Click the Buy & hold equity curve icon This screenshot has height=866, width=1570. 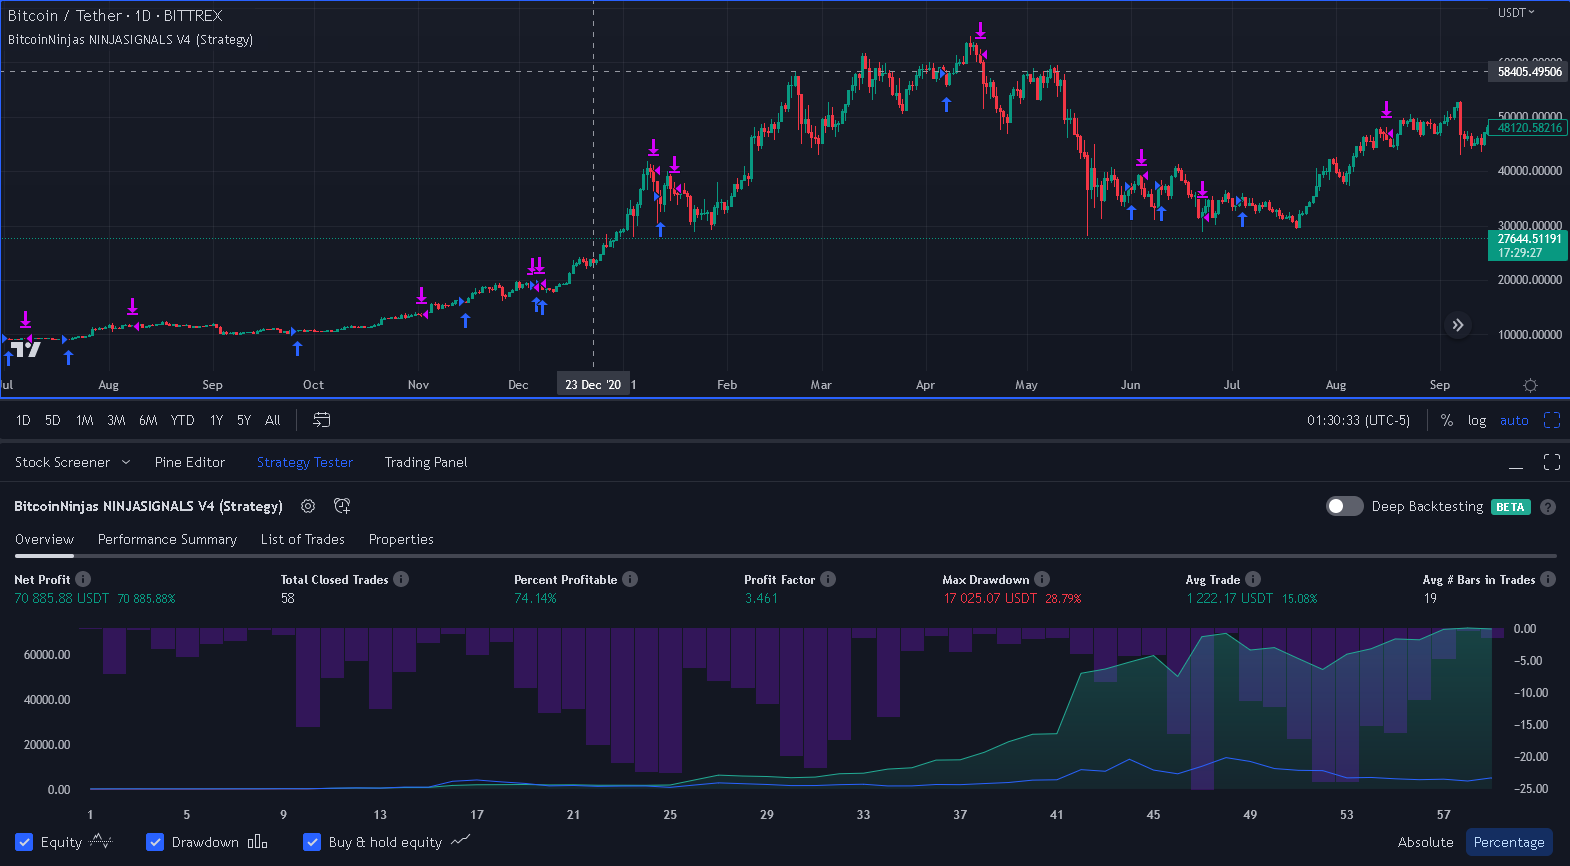point(460,841)
